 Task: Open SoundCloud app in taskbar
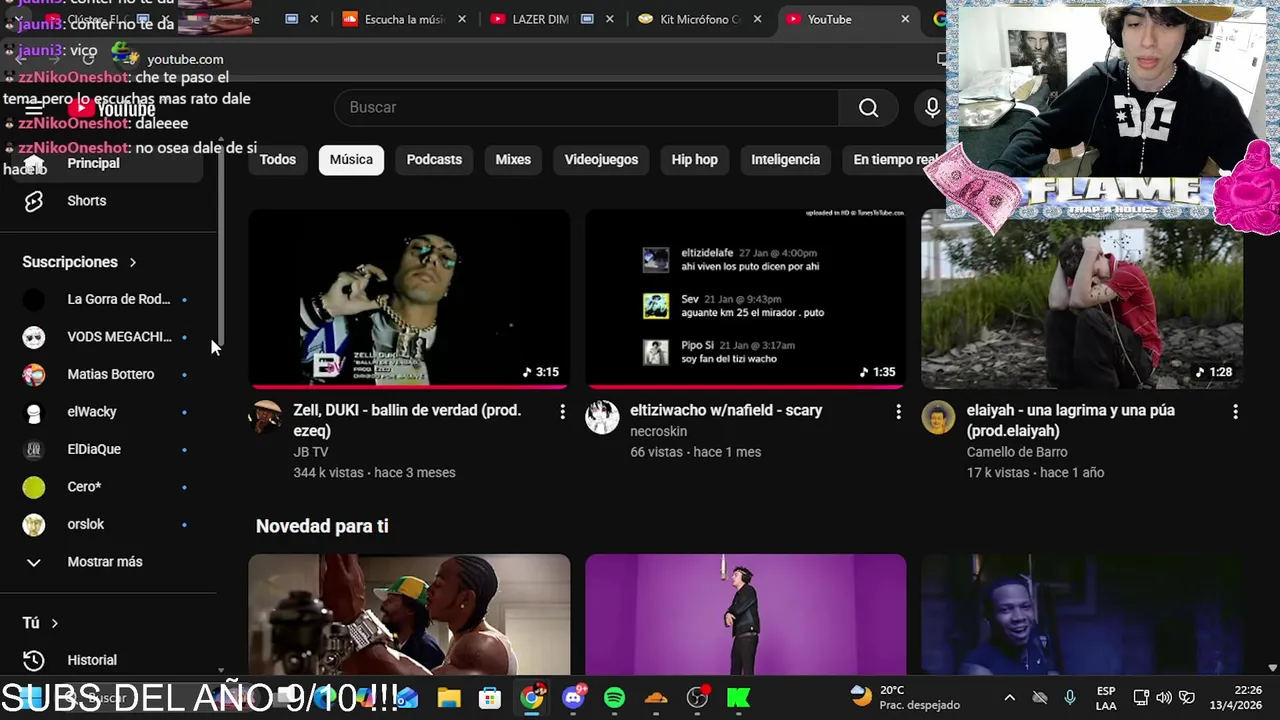coord(656,697)
